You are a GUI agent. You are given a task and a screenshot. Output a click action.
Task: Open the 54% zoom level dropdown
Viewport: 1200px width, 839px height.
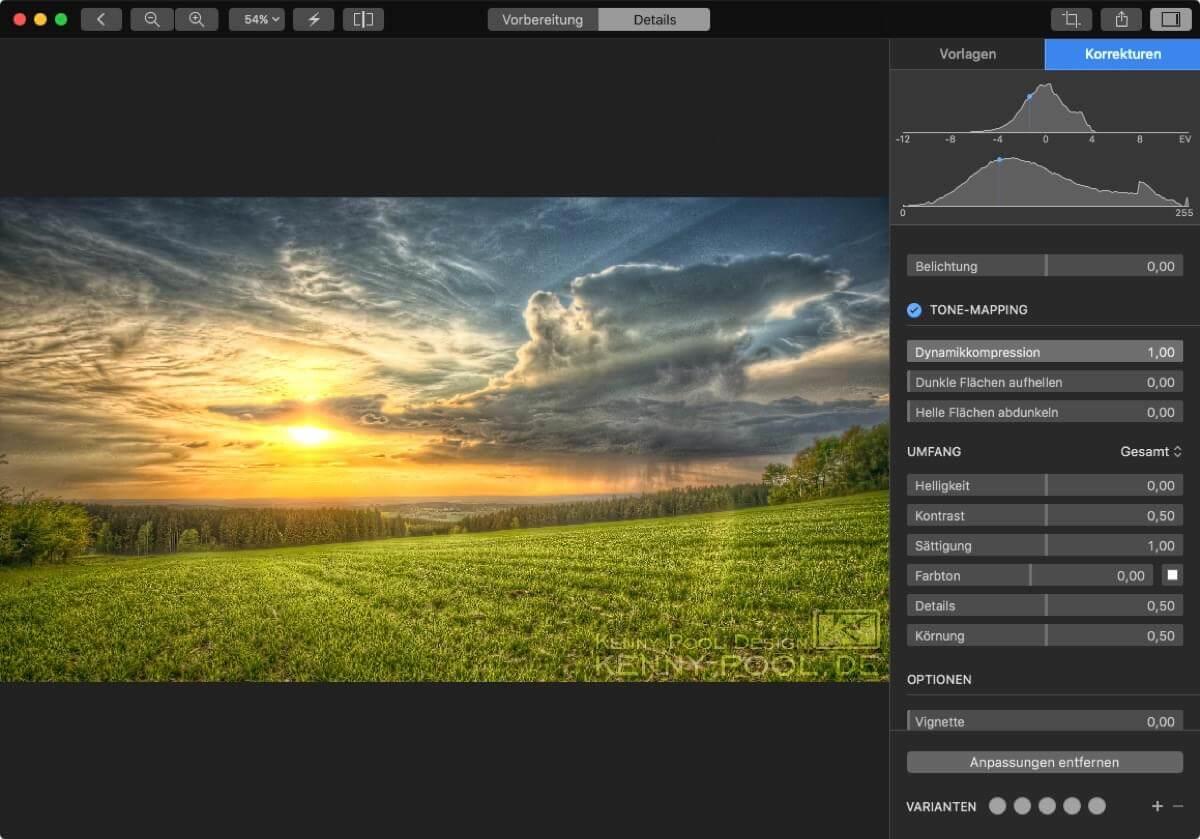[256, 19]
